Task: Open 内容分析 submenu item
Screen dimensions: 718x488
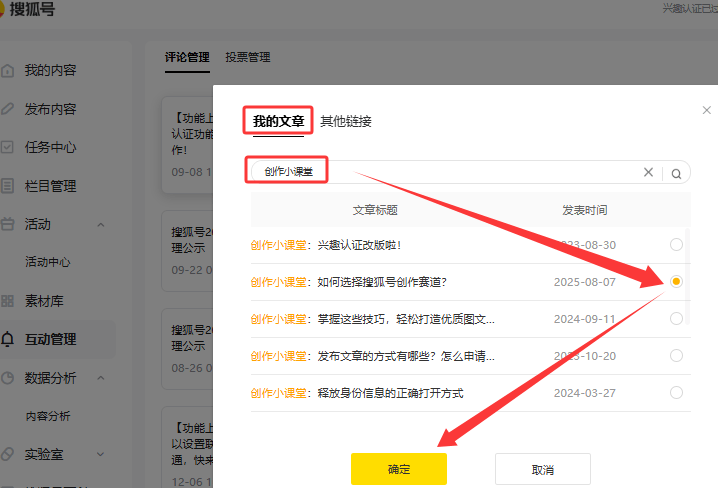Action: coord(48,416)
